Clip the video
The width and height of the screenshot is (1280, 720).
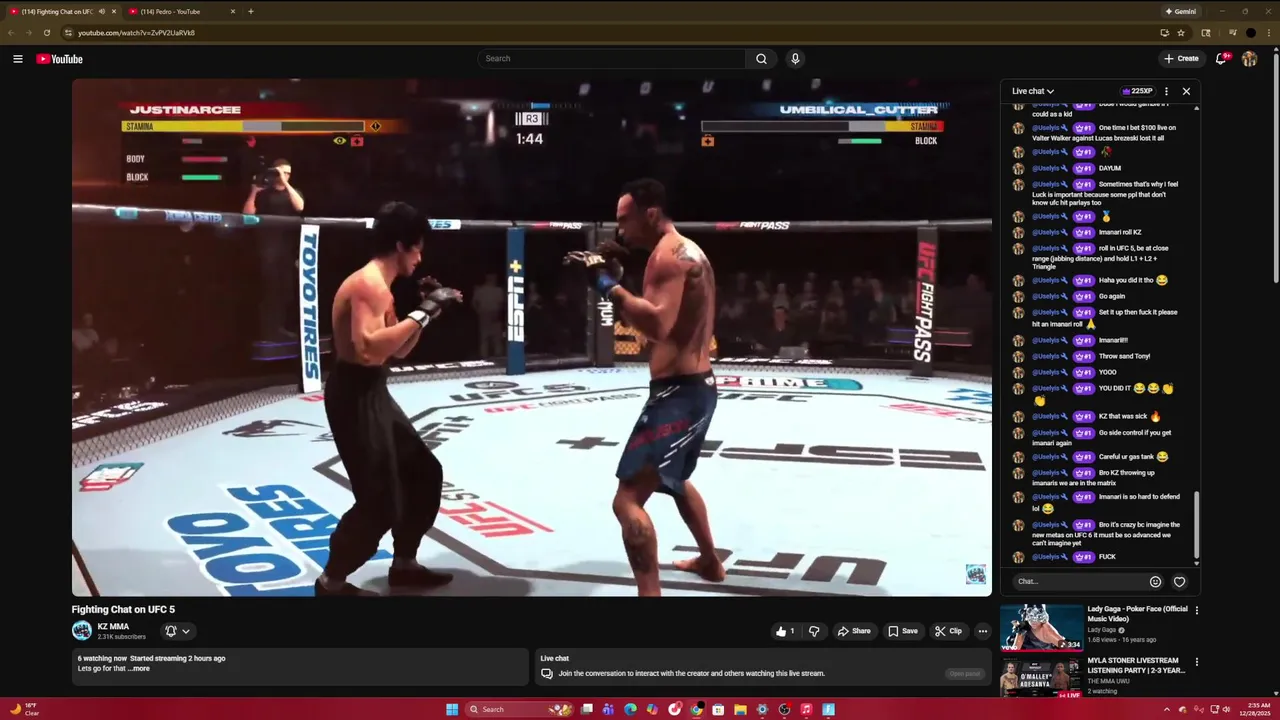tap(948, 631)
